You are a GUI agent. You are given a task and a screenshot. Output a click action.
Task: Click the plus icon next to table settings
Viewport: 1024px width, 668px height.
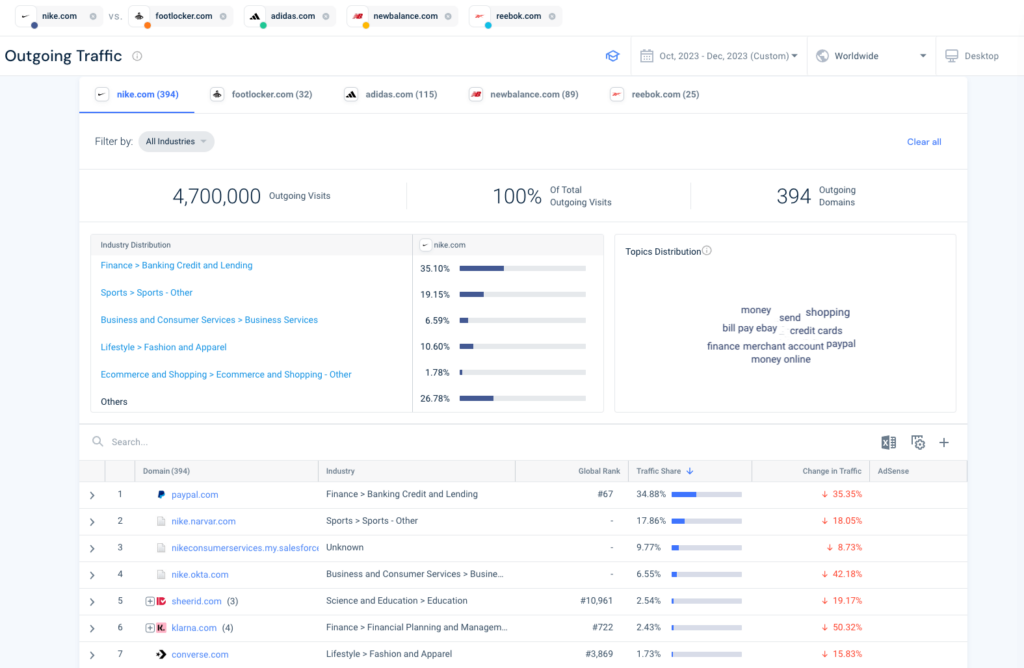pyautogui.click(x=943, y=442)
